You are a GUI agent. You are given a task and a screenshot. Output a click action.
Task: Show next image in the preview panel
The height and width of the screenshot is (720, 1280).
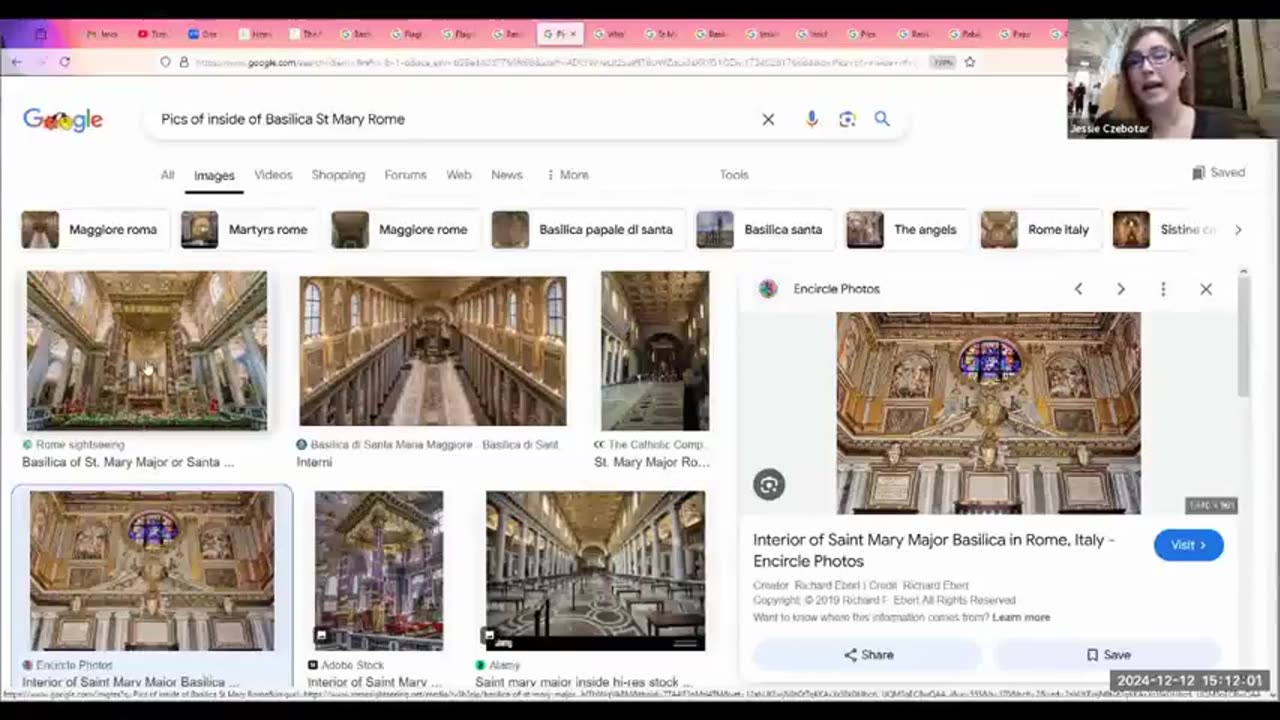point(1121,289)
